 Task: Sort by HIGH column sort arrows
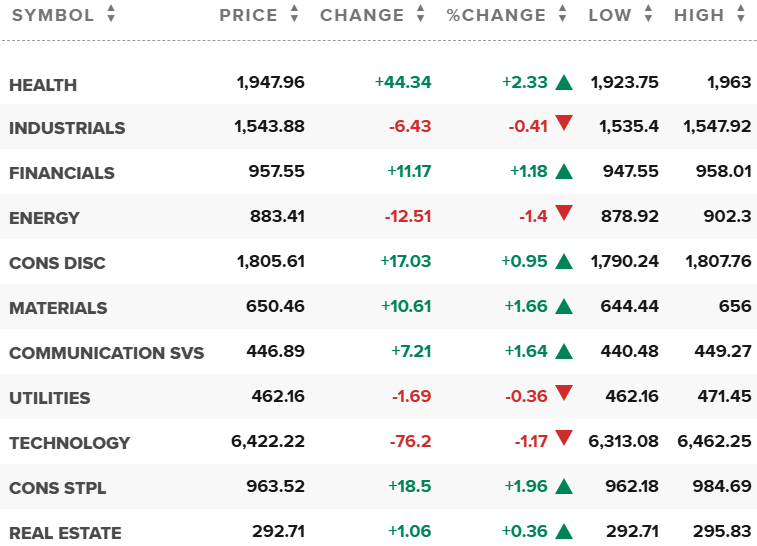pos(741,14)
